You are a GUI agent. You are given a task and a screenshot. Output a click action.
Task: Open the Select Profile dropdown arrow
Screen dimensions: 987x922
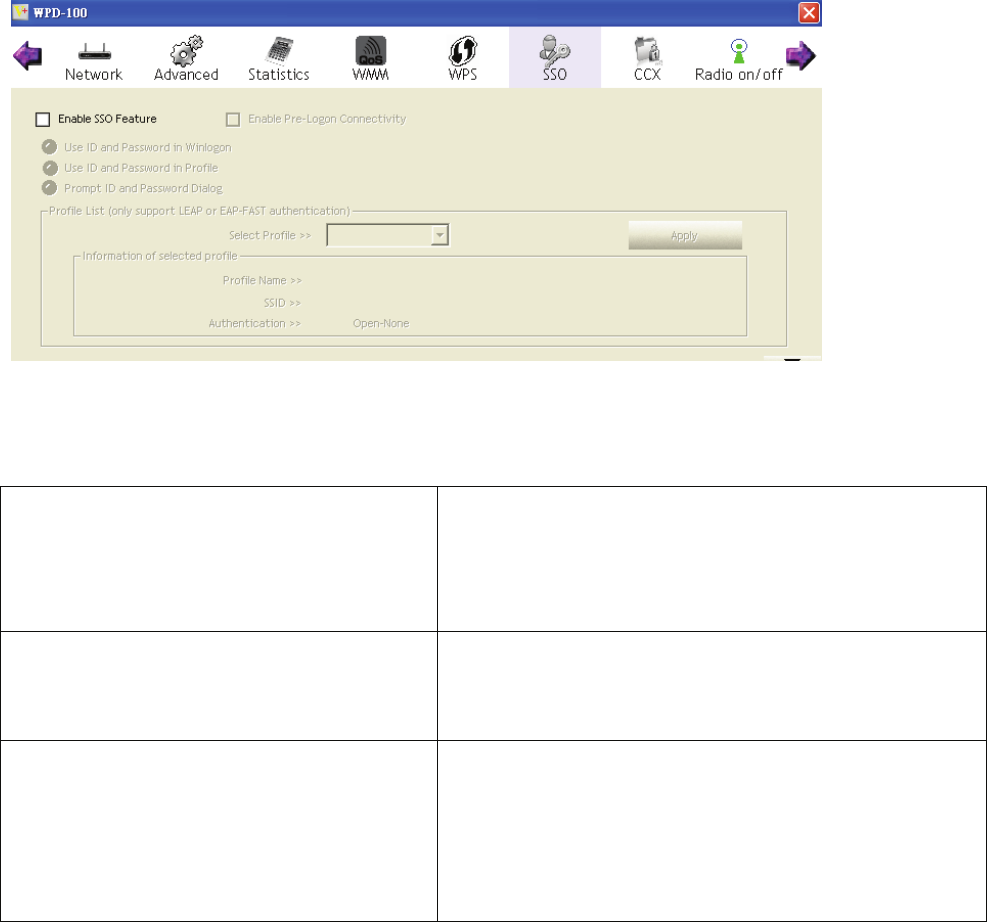coord(440,235)
